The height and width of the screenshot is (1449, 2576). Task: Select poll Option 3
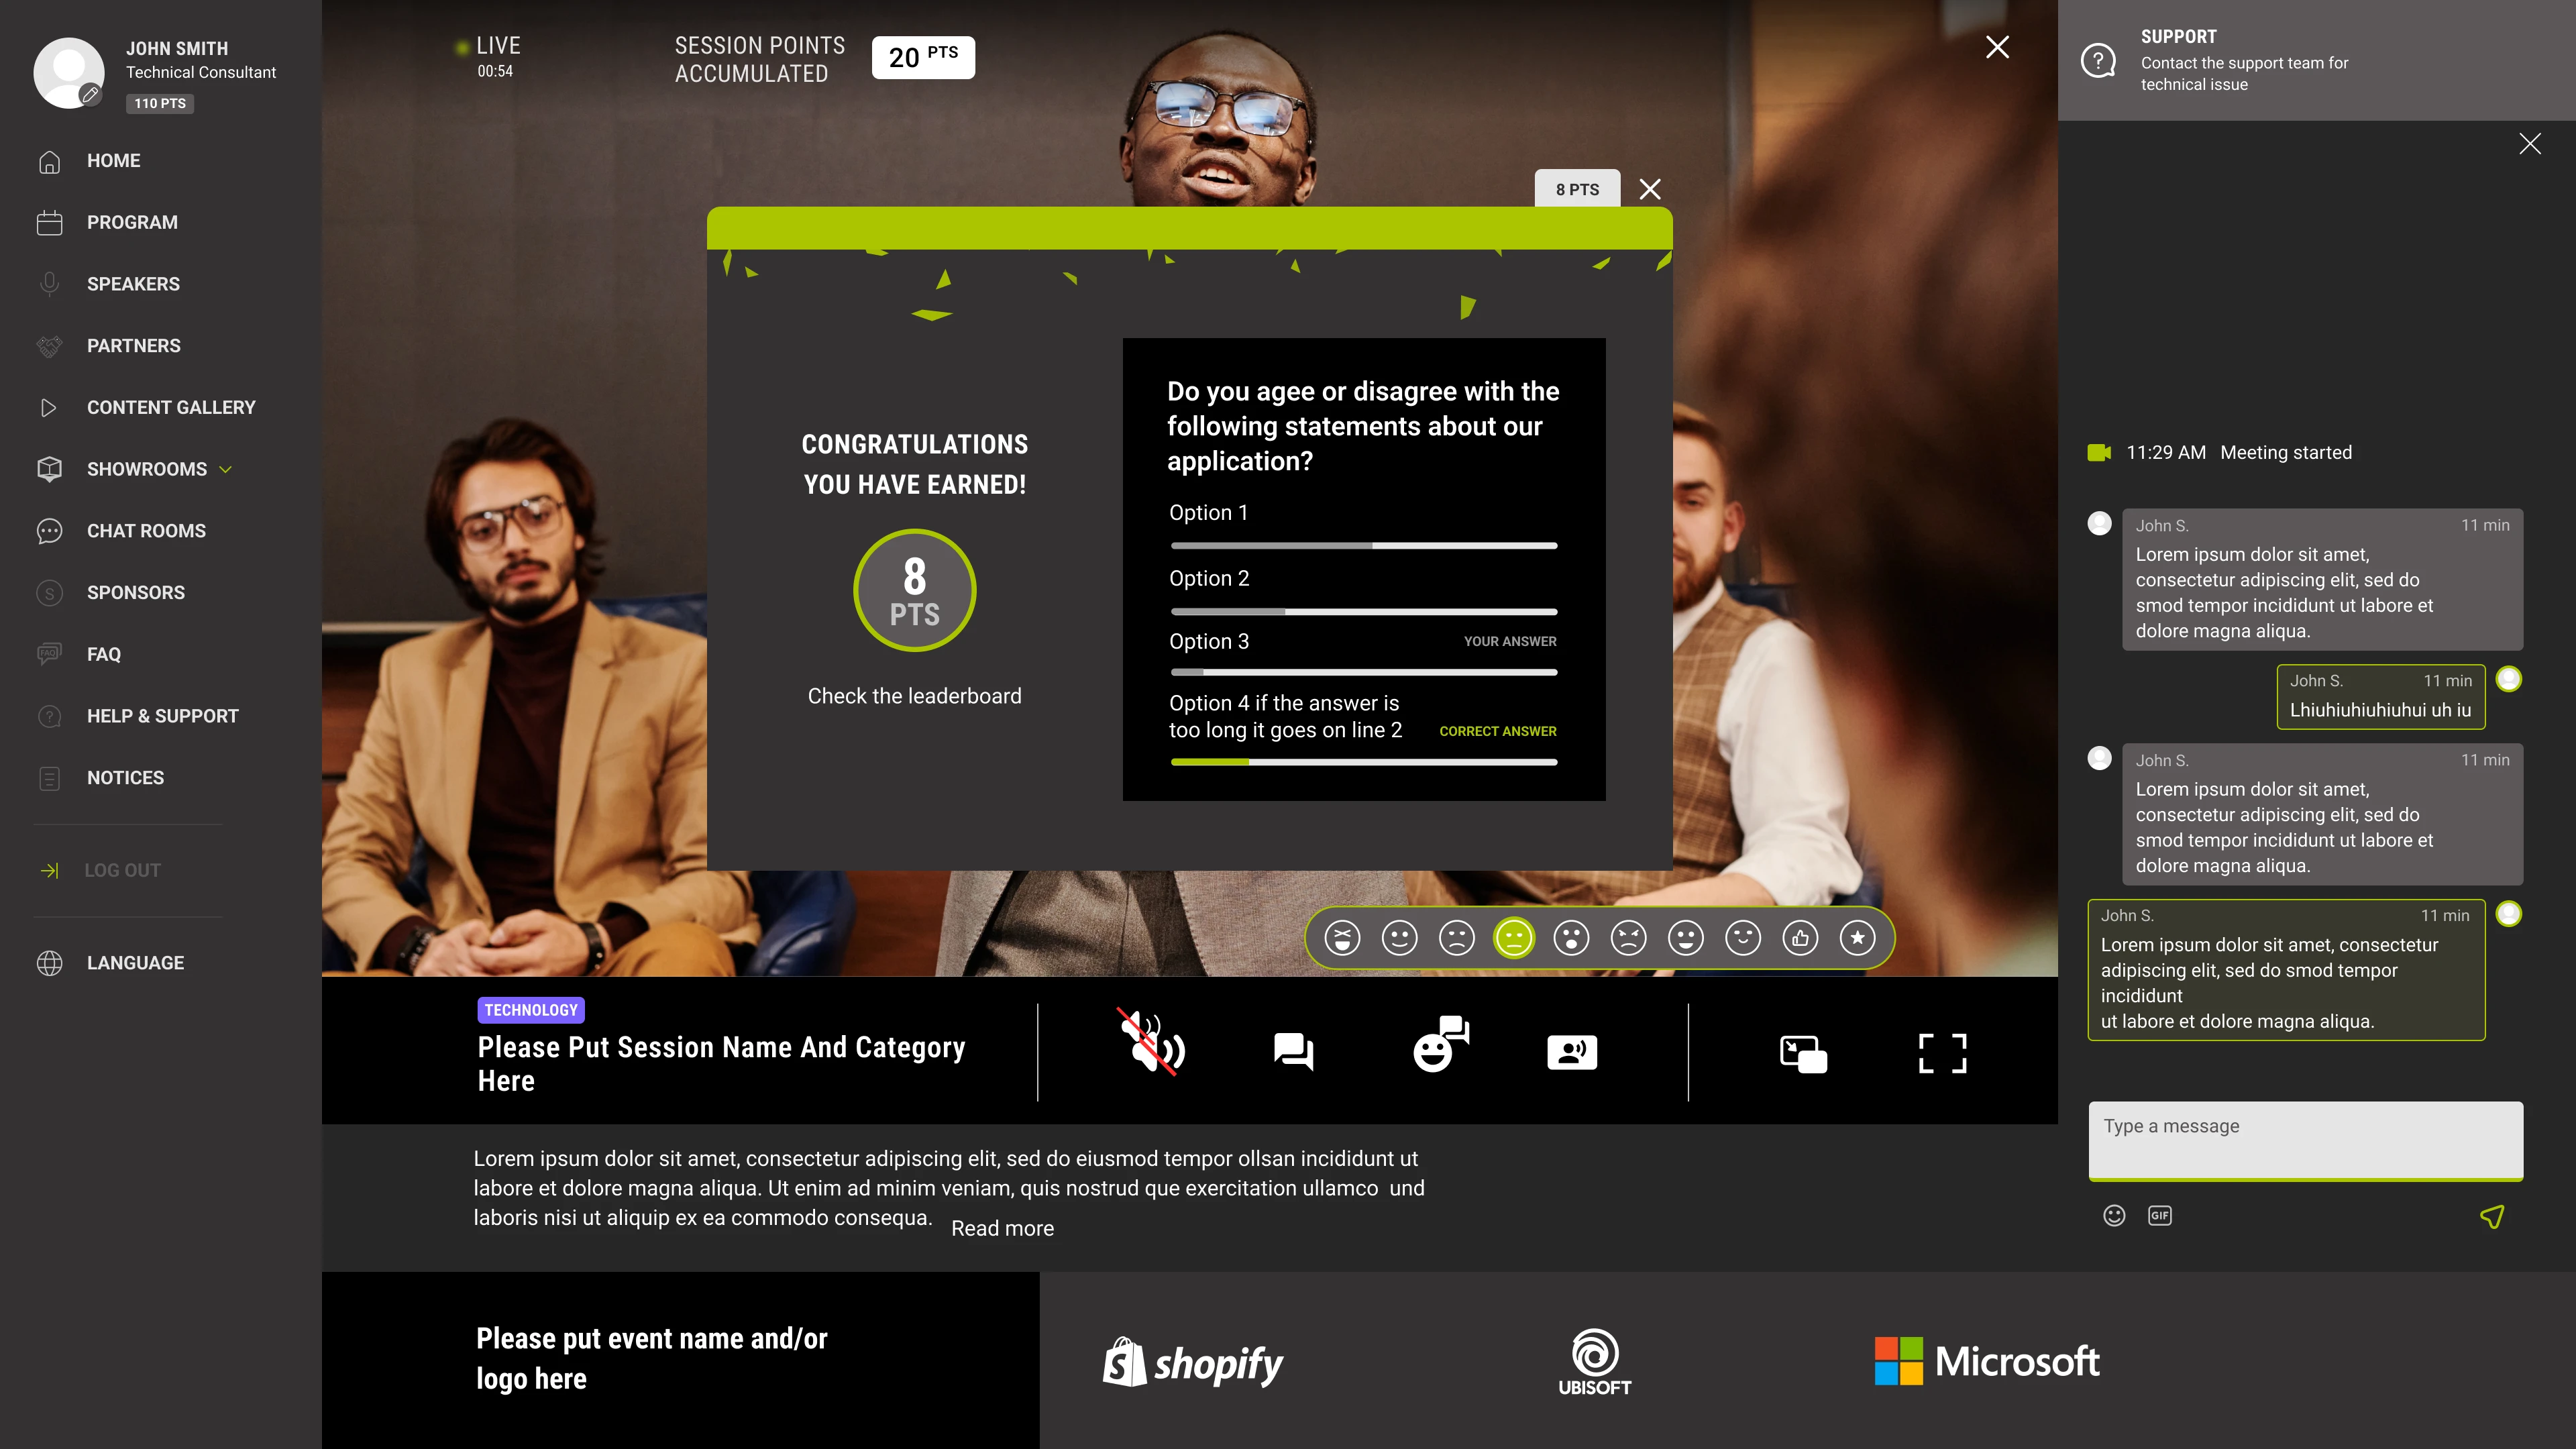click(1209, 642)
